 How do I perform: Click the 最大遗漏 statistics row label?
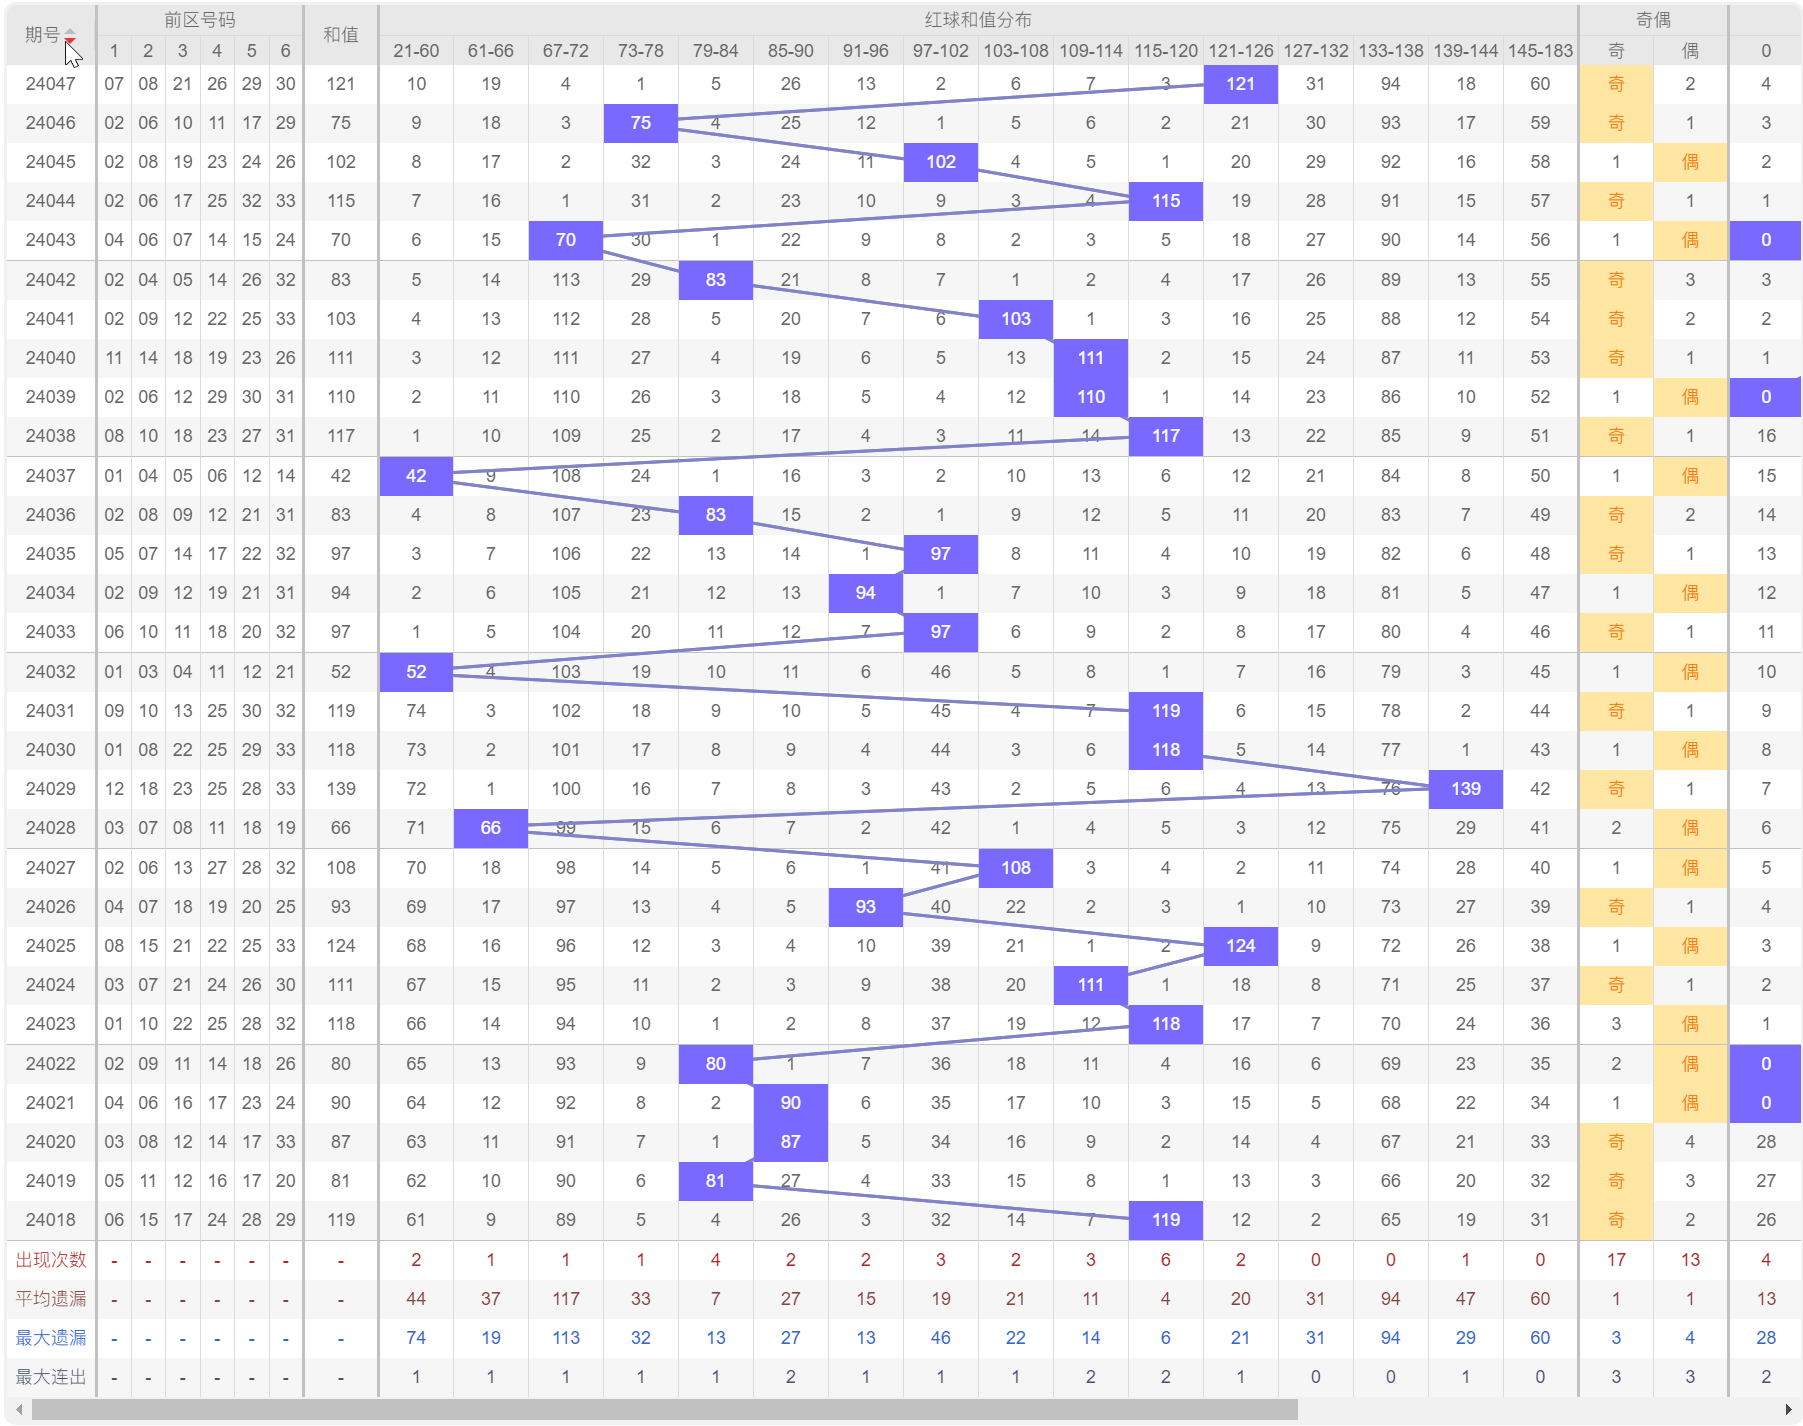coord(51,1338)
